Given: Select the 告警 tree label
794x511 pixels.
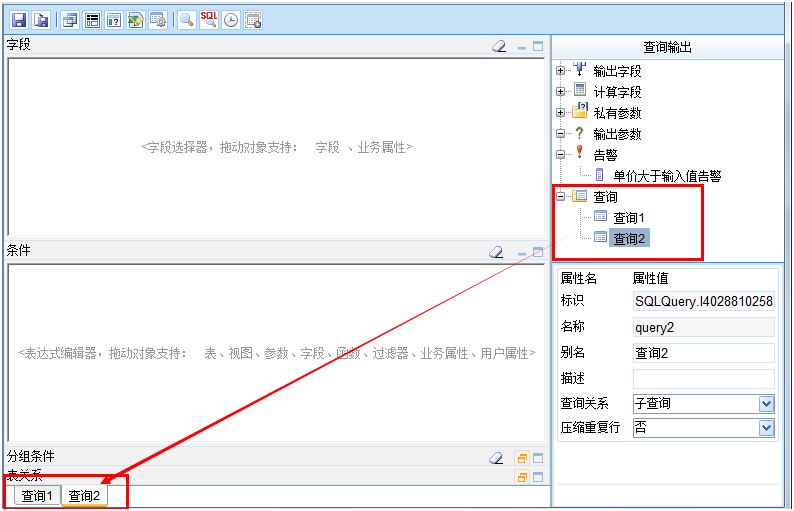Looking at the screenshot, I should tap(605, 154).
